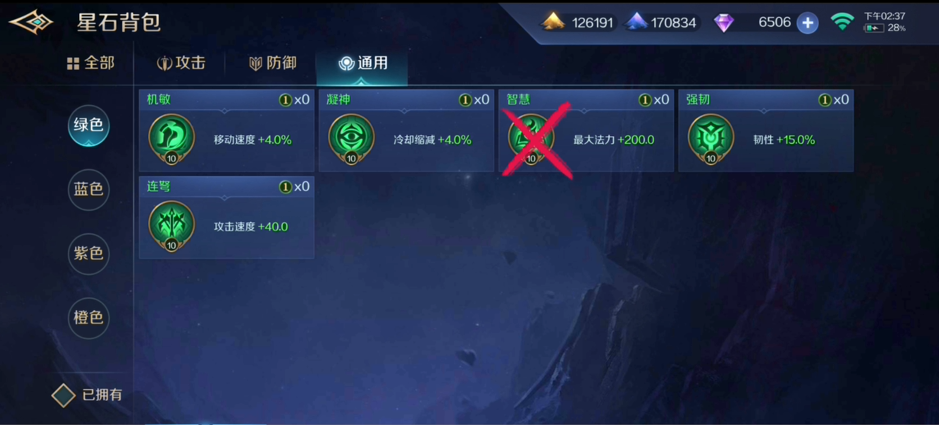Select the 绿色 color filter
The width and height of the screenshot is (939, 425).
89,125
